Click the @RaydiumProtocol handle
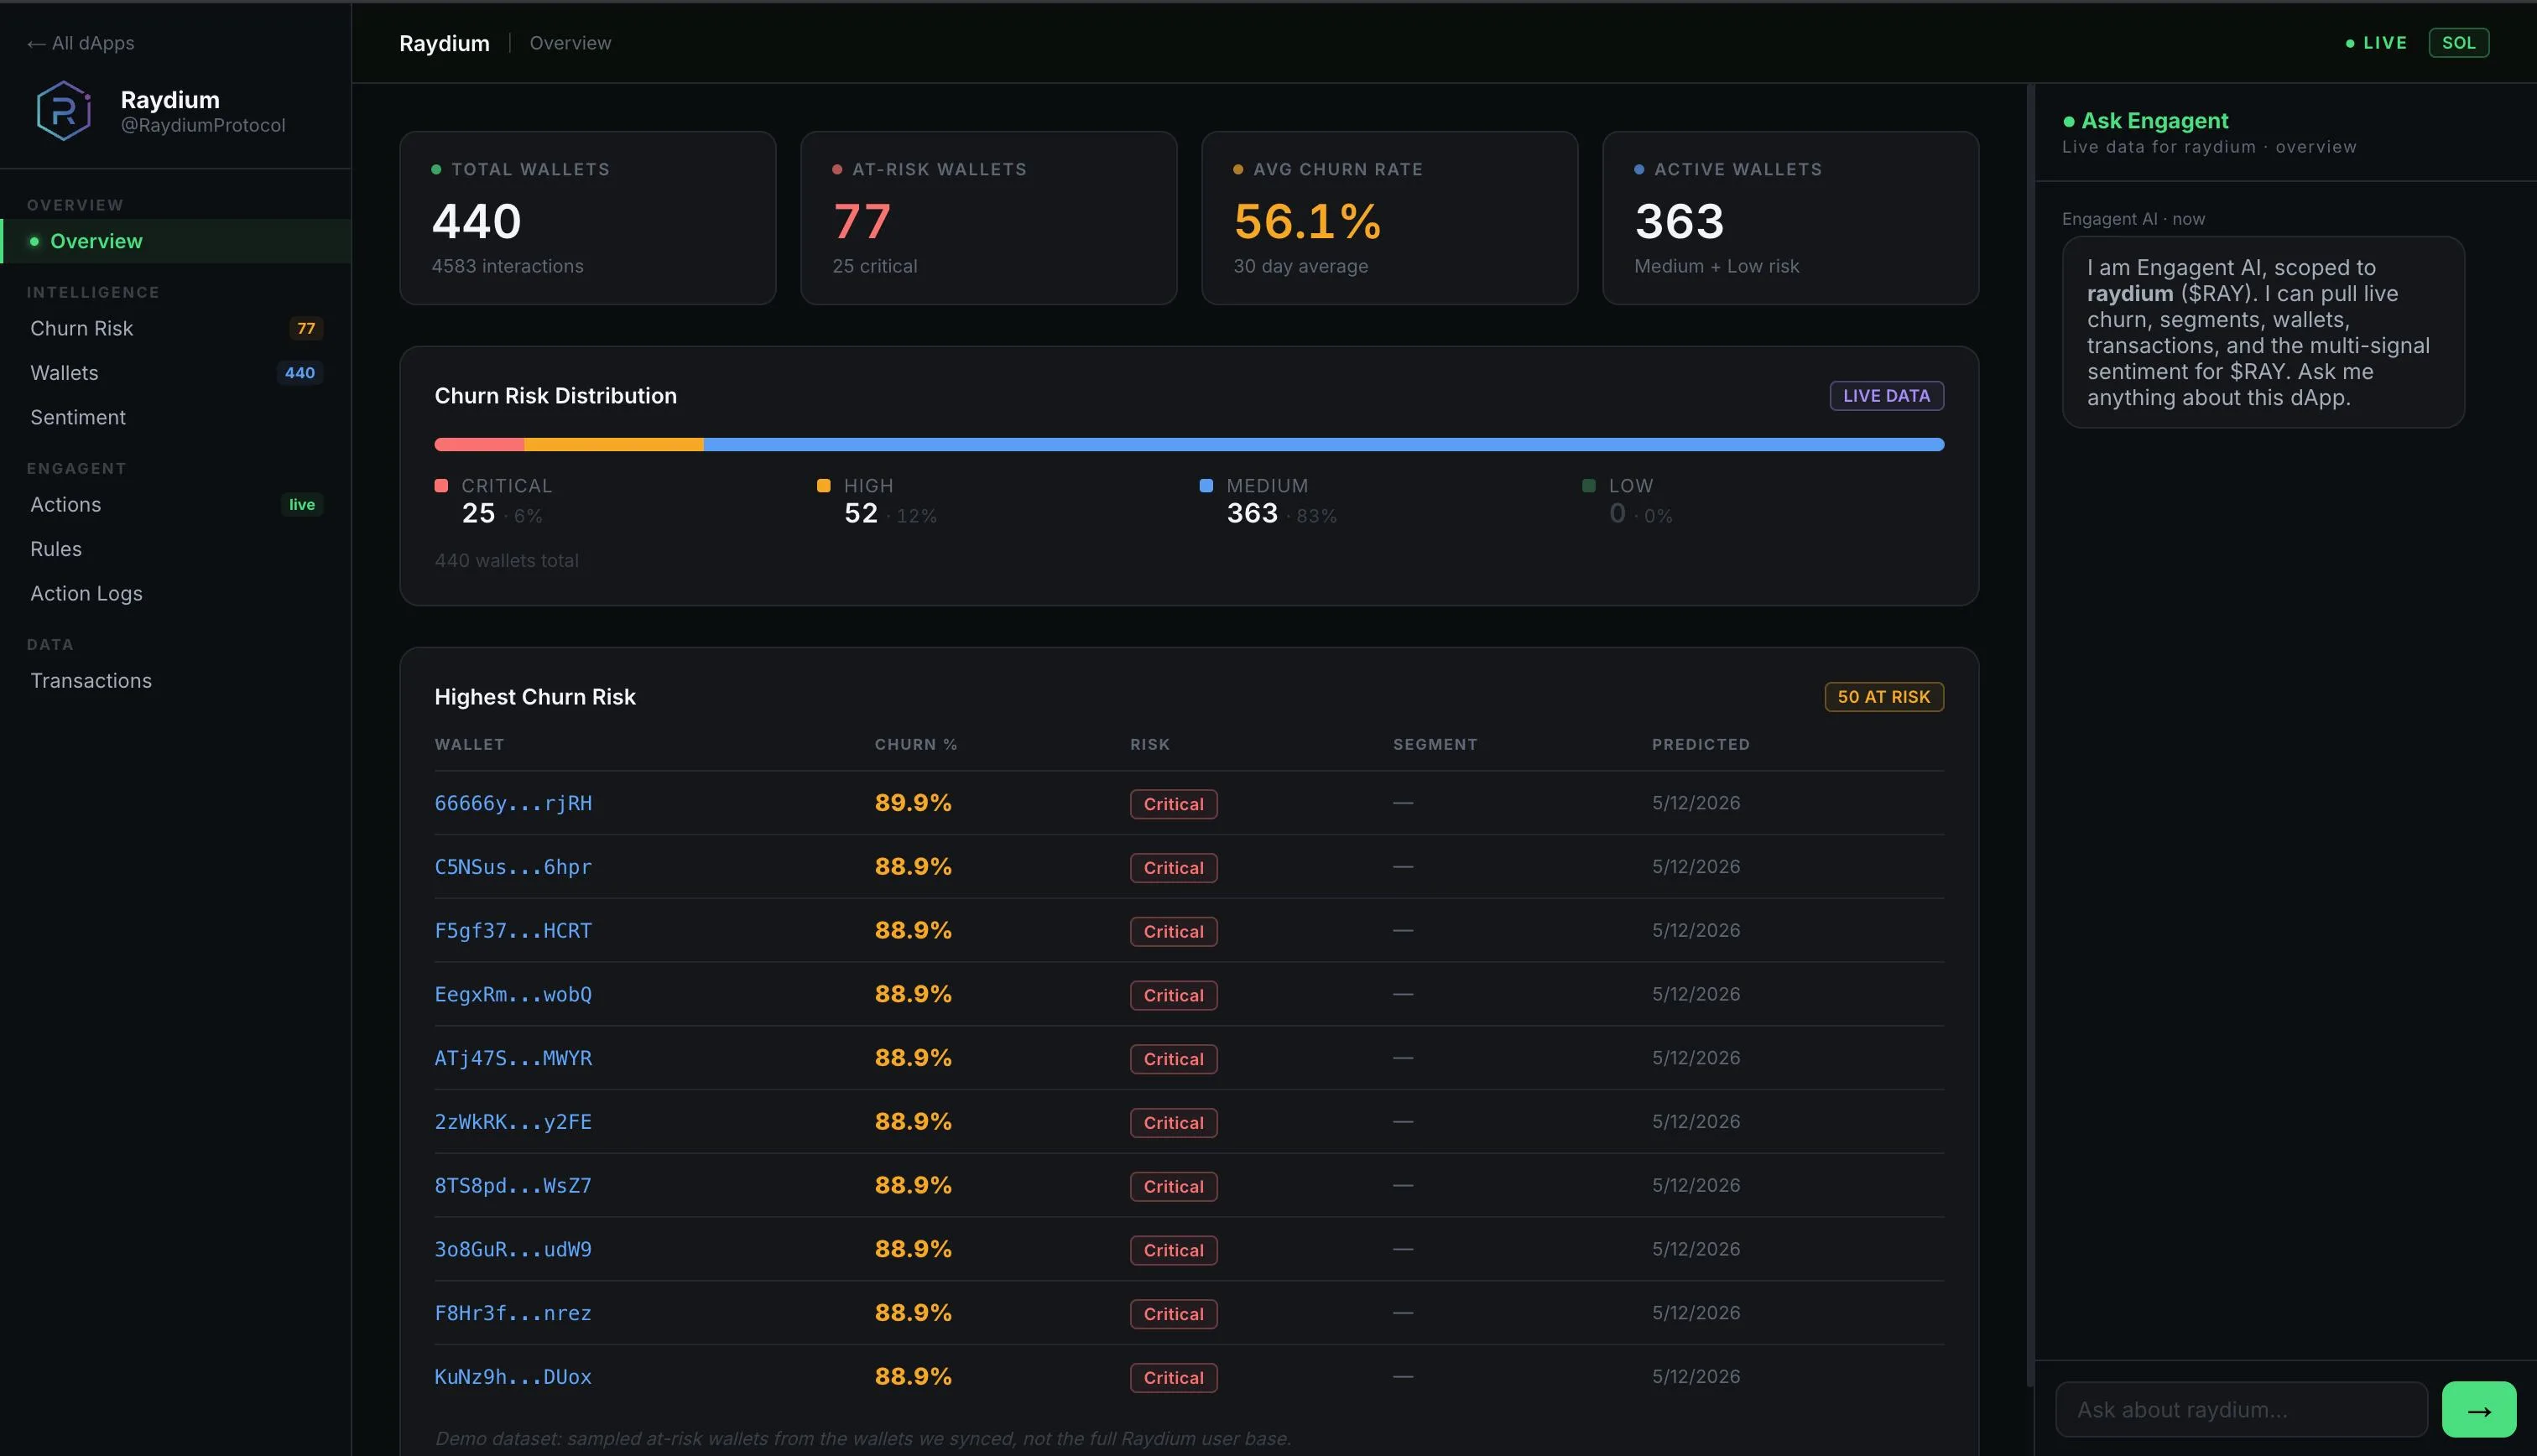 (x=203, y=126)
